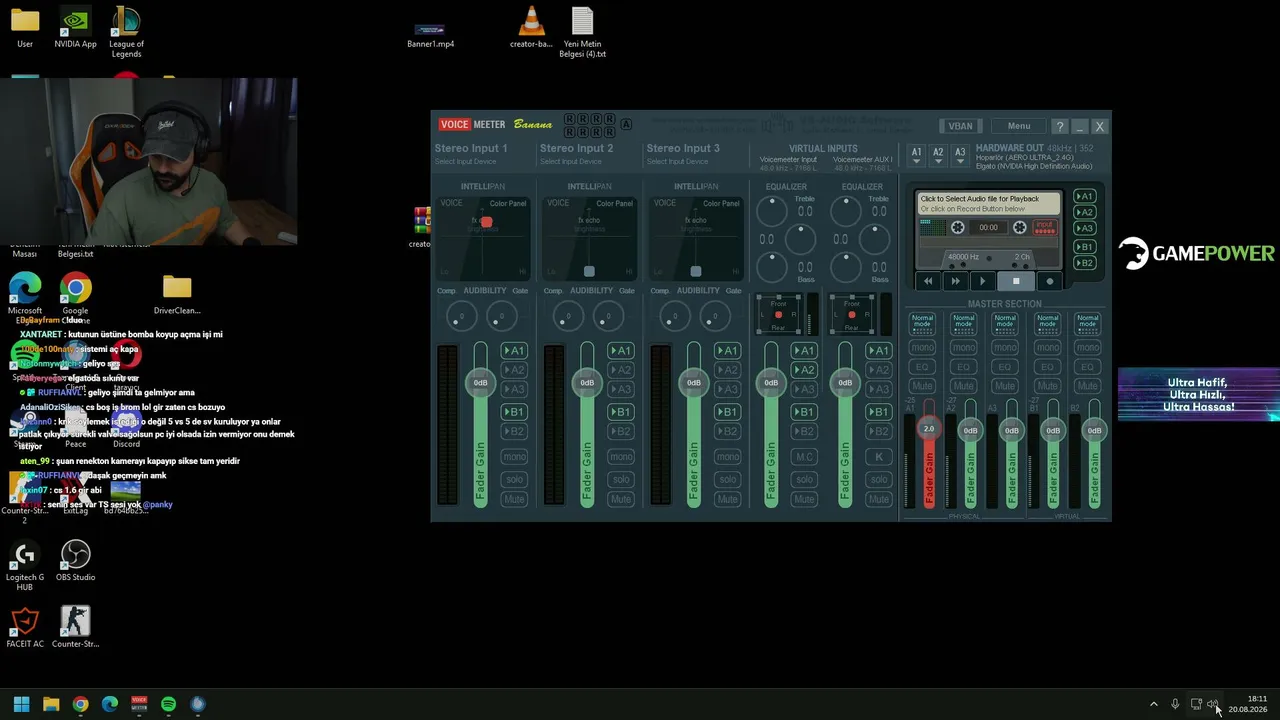Toggle mono on master bus B1

click(x=1047, y=348)
